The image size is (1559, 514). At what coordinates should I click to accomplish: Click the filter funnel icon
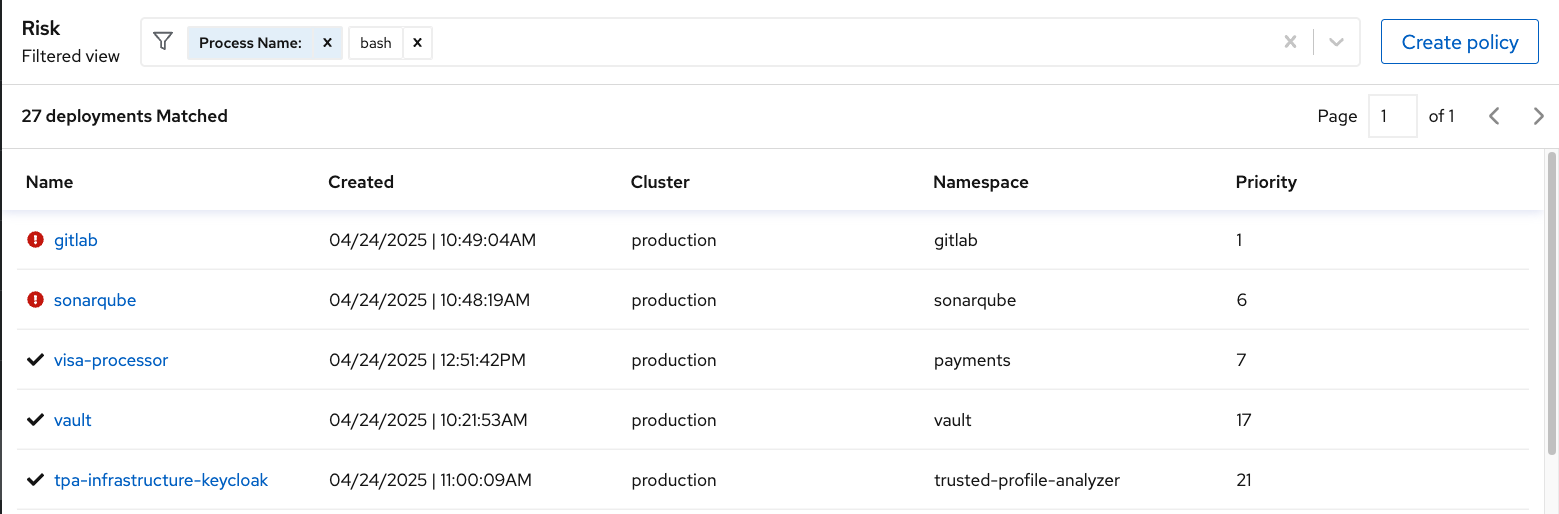click(163, 42)
